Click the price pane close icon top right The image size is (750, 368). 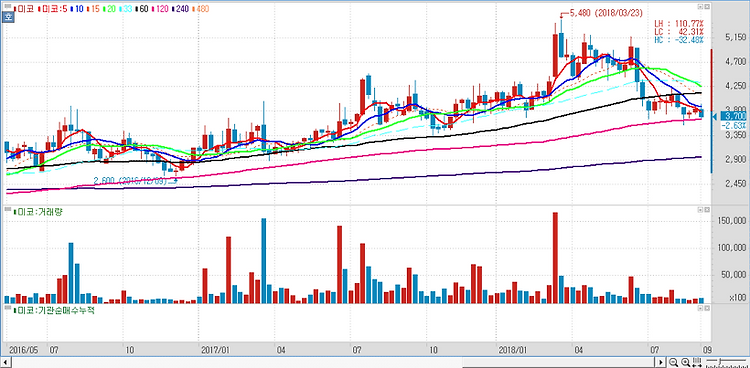[x=707, y=7]
